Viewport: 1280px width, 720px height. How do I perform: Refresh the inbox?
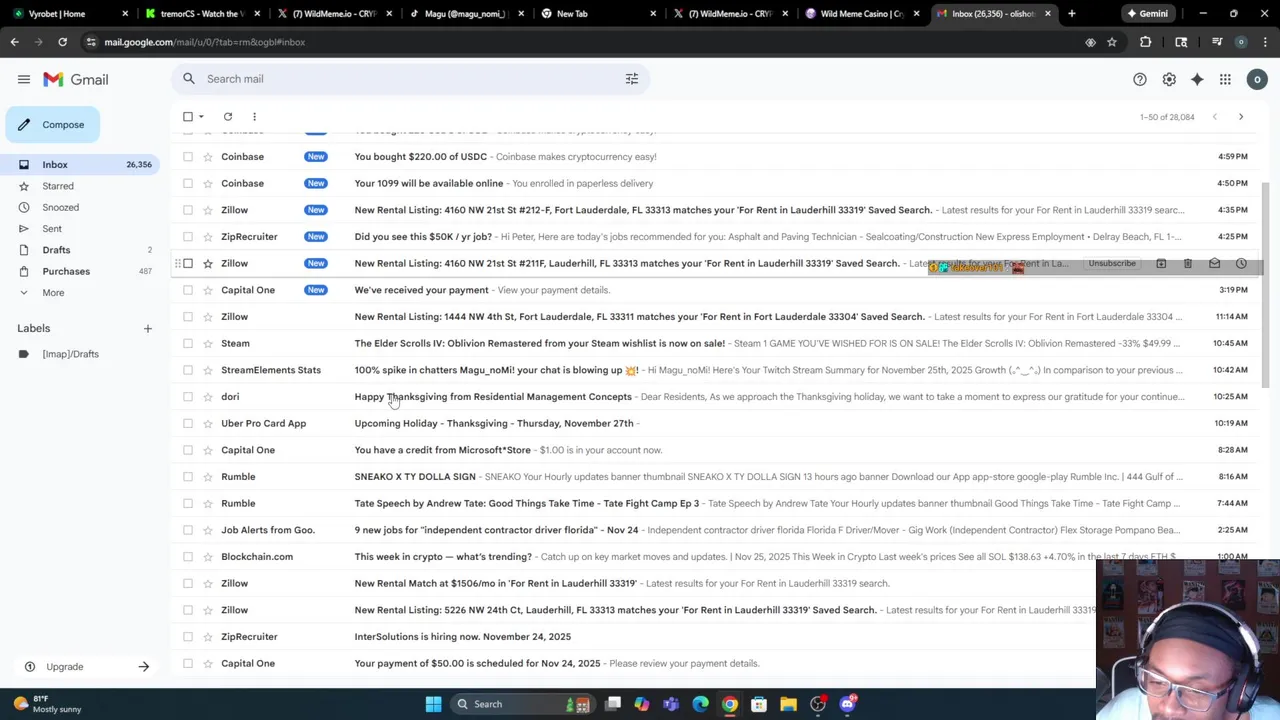click(x=228, y=117)
